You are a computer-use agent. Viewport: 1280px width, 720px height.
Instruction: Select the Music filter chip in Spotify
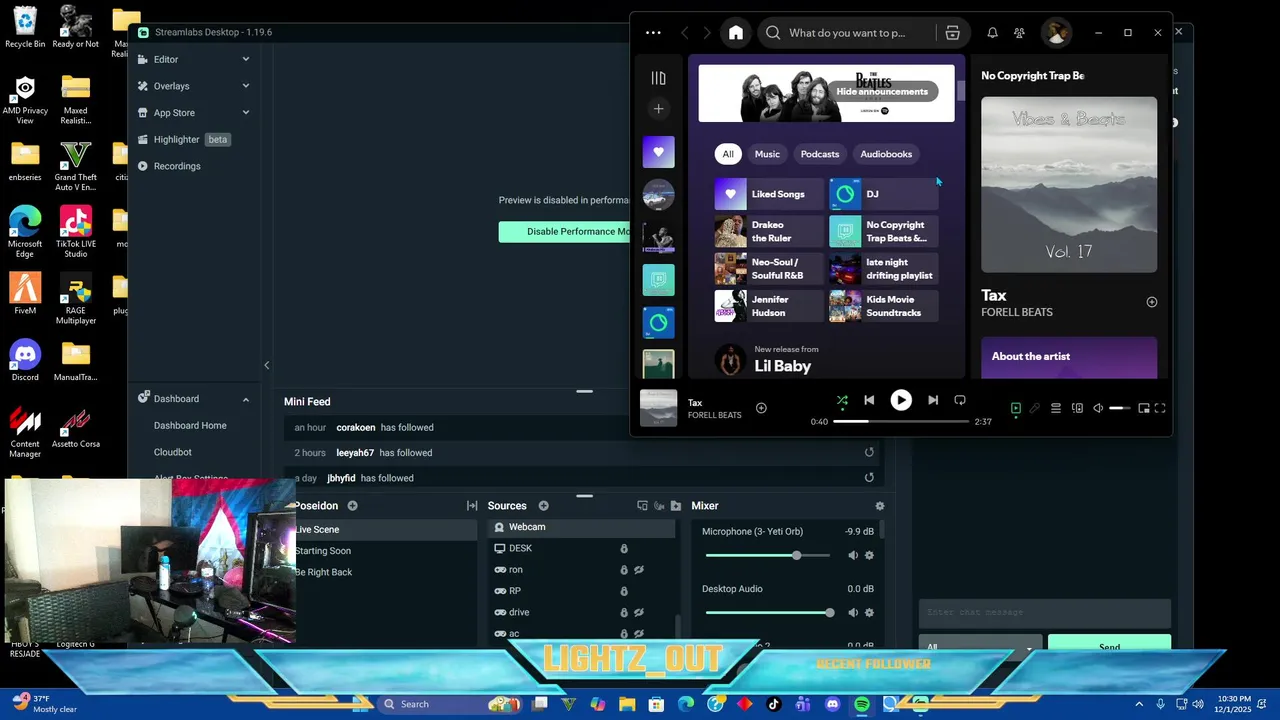coord(767,154)
